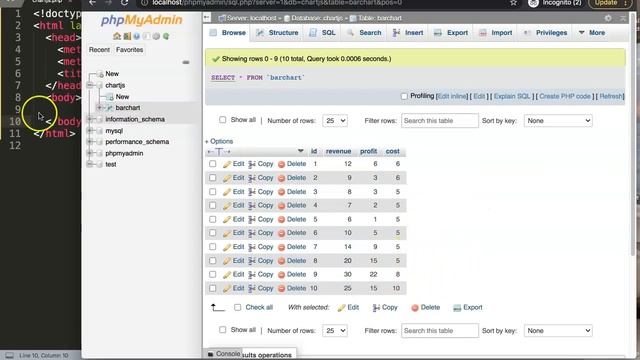Reload the browser page
The height and width of the screenshot is (360, 640).
tap(124, 3)
